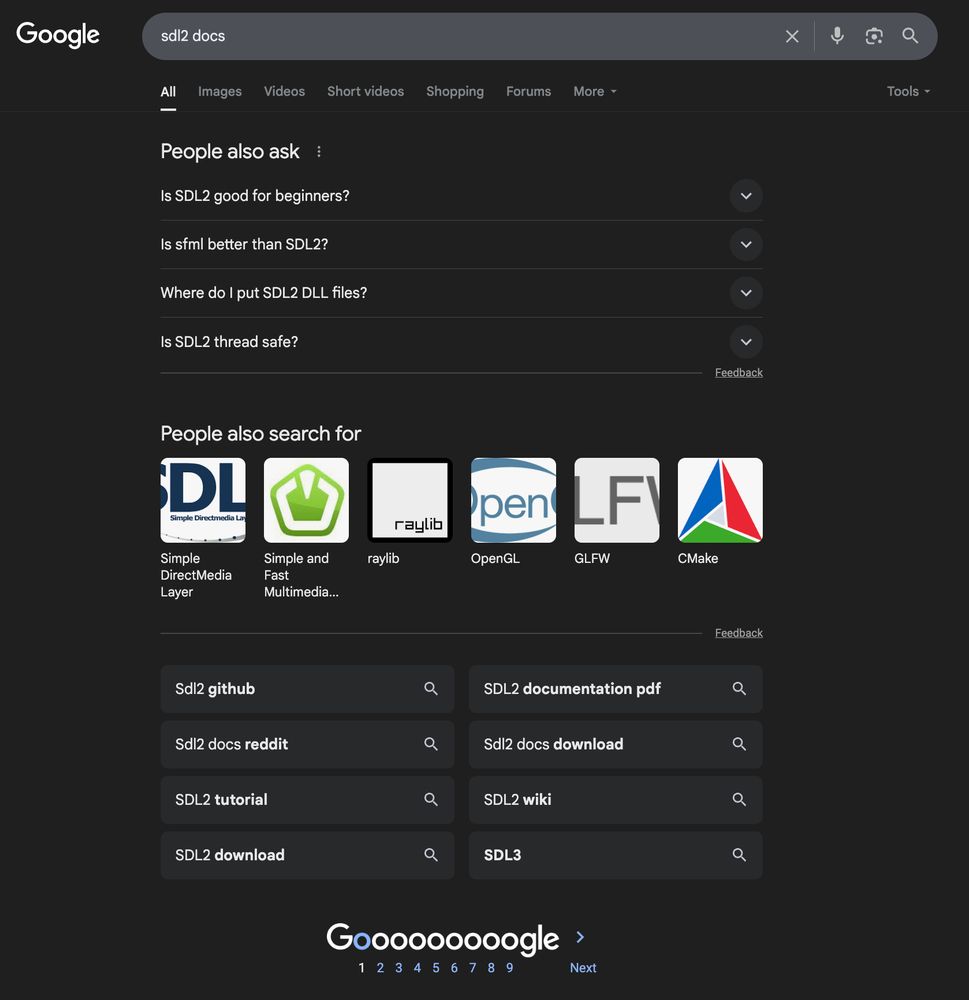The height and width of the screenshot is (1000, 969).
Task: Go to results page 9
Action: click(510, 967)
